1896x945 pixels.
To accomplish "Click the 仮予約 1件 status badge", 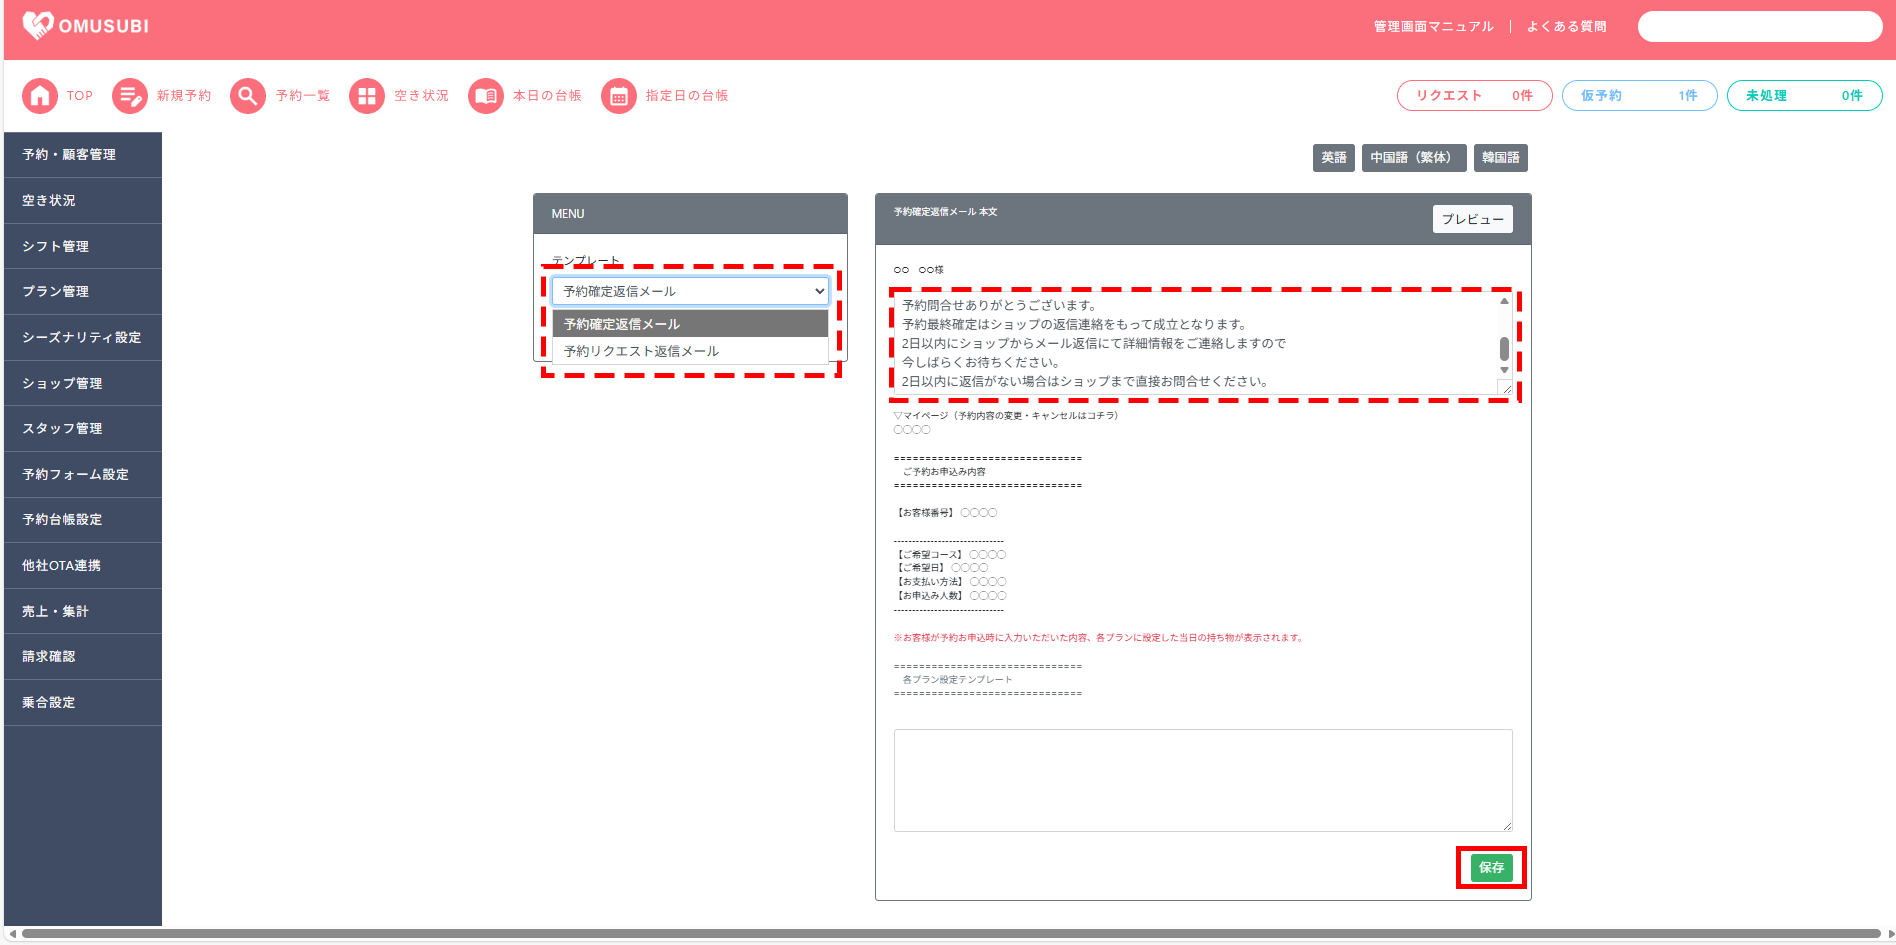I will 1639,96.
